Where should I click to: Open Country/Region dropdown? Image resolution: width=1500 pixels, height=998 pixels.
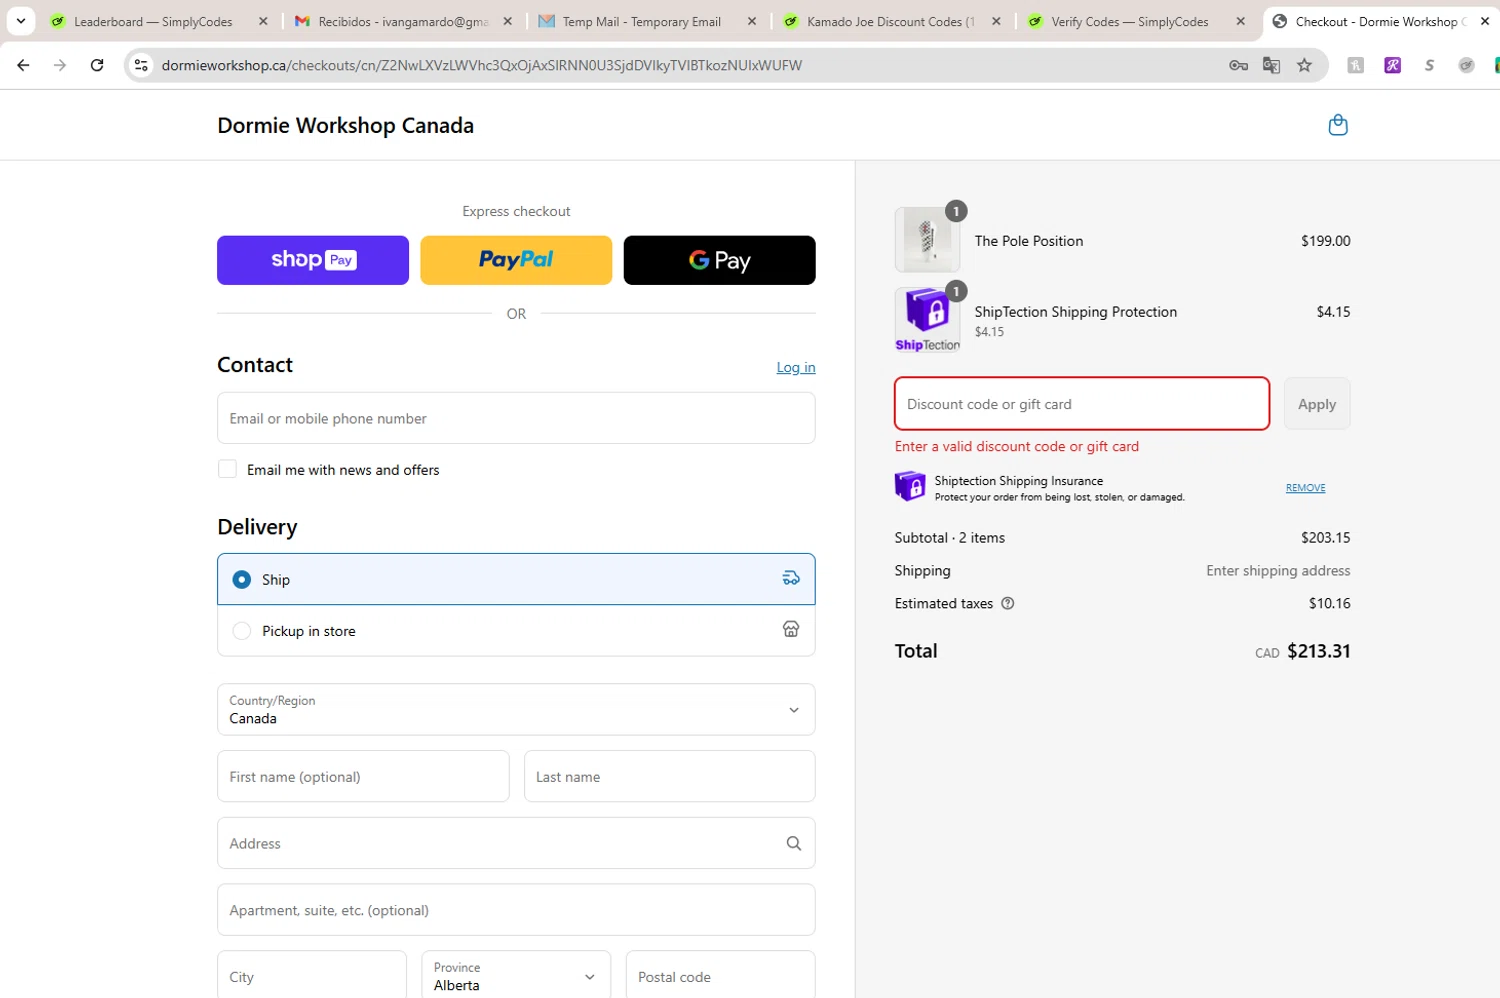(x=516, y=710)
